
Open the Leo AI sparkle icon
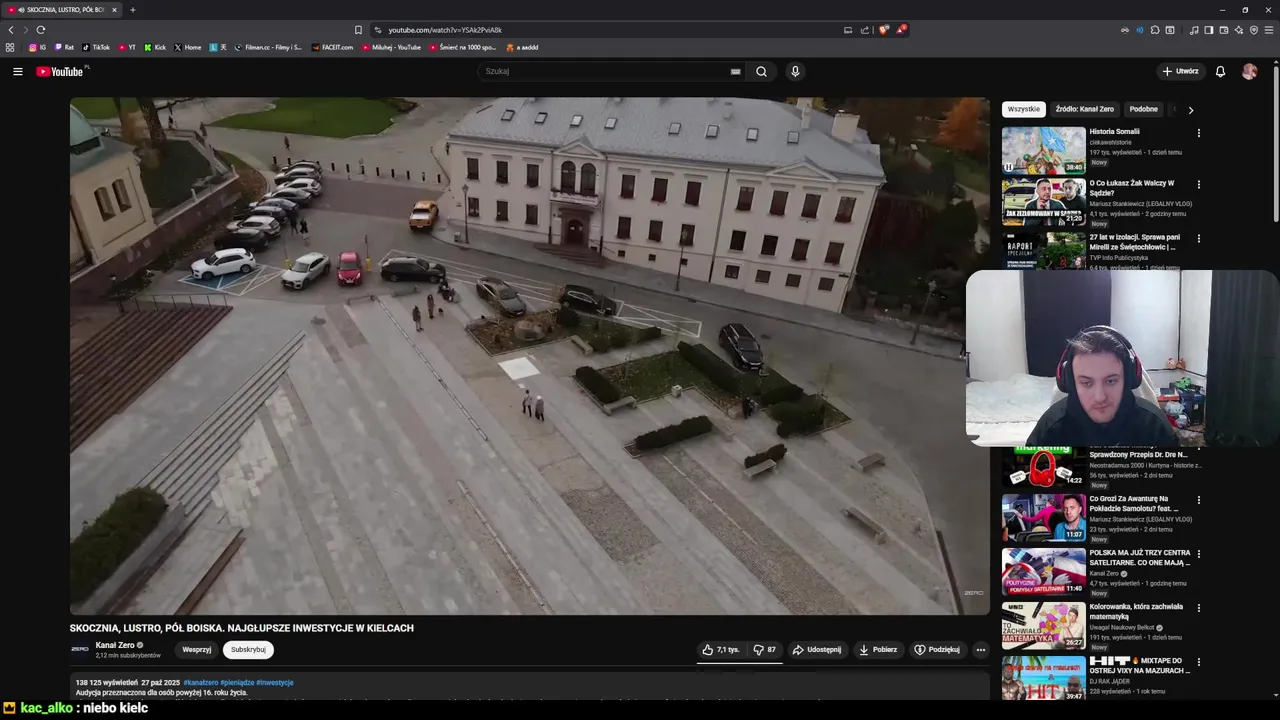[x=1239, y=30]
